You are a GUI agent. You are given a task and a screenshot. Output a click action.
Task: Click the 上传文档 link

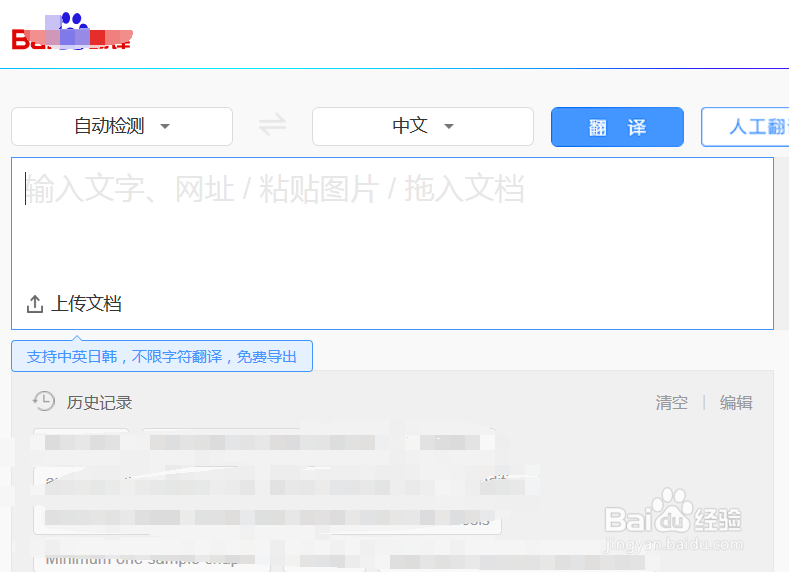click(86, 304)
